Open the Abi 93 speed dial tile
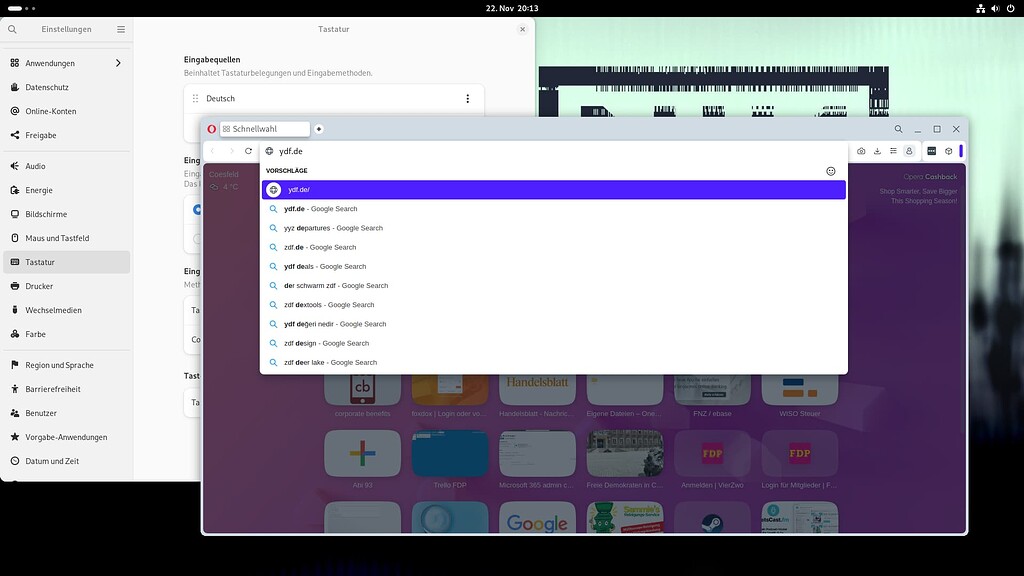The height and width of the screenshot is (576, 1024). click(362, 453)
